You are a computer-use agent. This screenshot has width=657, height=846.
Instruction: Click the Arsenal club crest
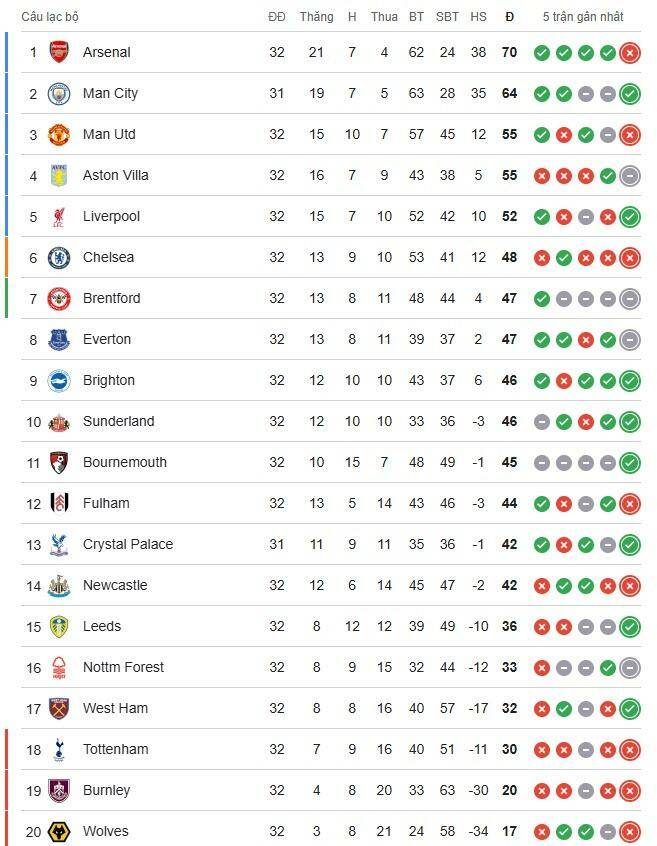pos(60,52)
